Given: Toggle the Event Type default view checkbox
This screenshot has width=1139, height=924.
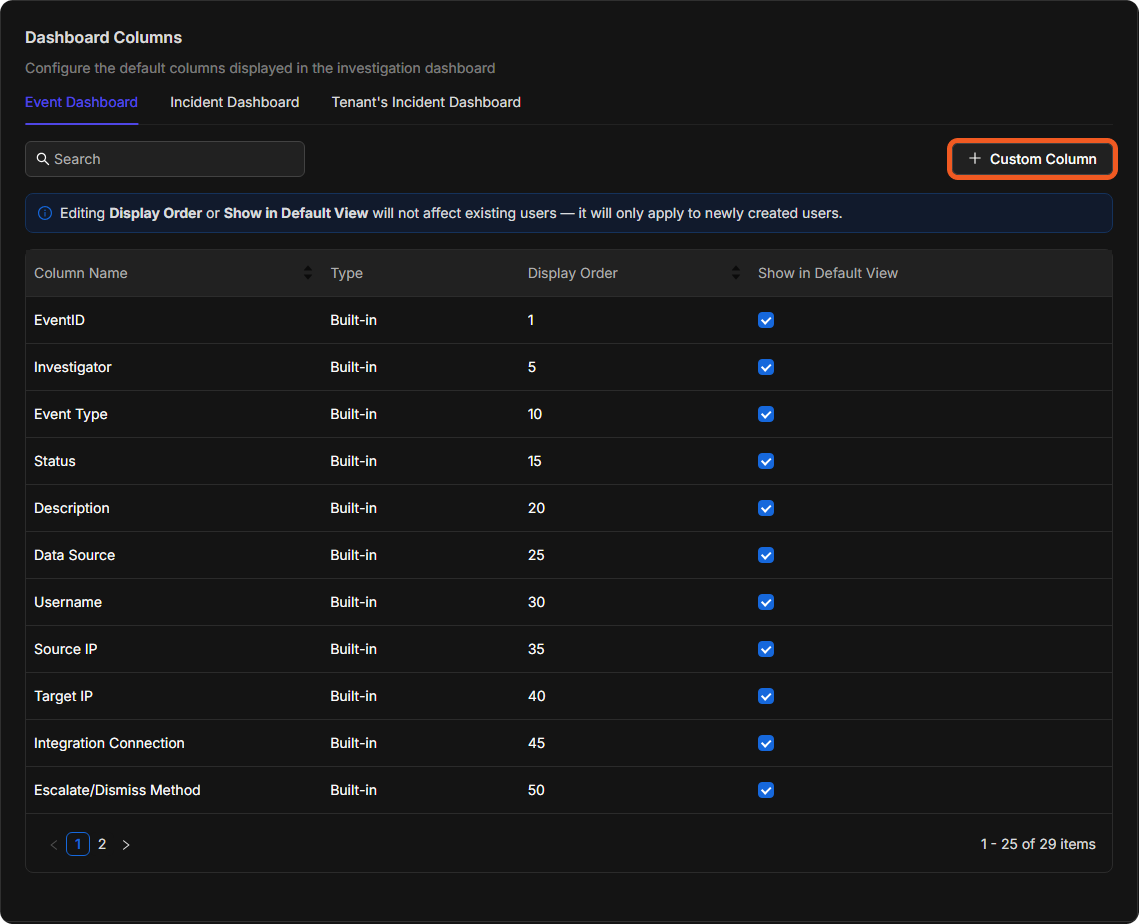Looking at the screenshot, I should pos(766,414).
